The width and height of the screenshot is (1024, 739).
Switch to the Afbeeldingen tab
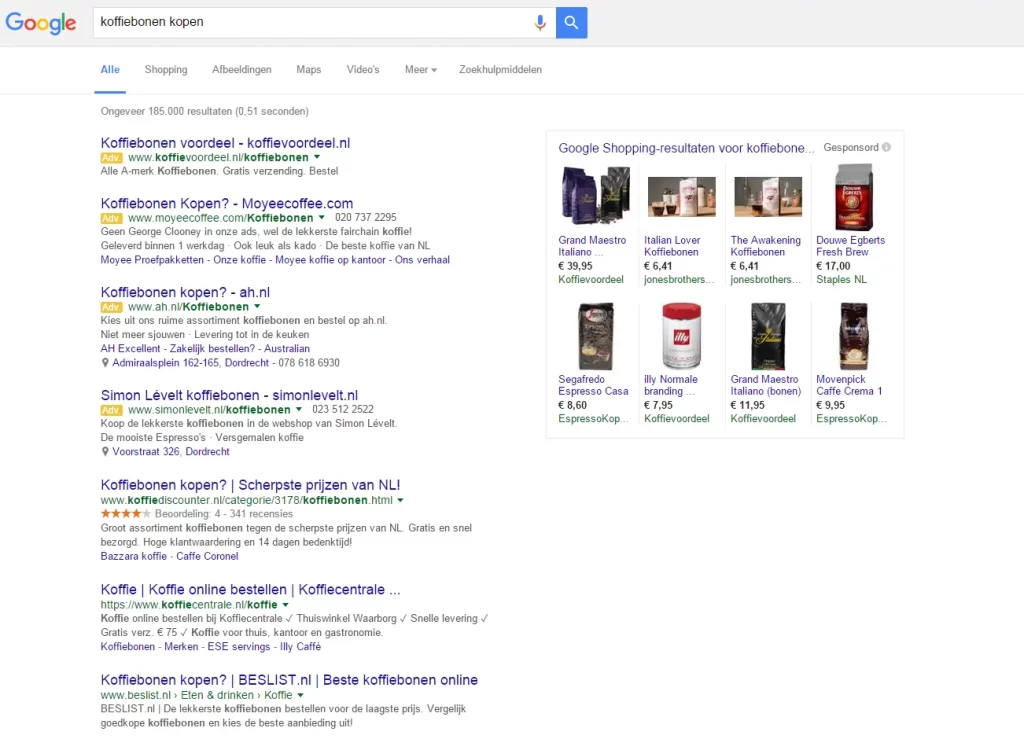pyautogui.click(x=242, y=70)
